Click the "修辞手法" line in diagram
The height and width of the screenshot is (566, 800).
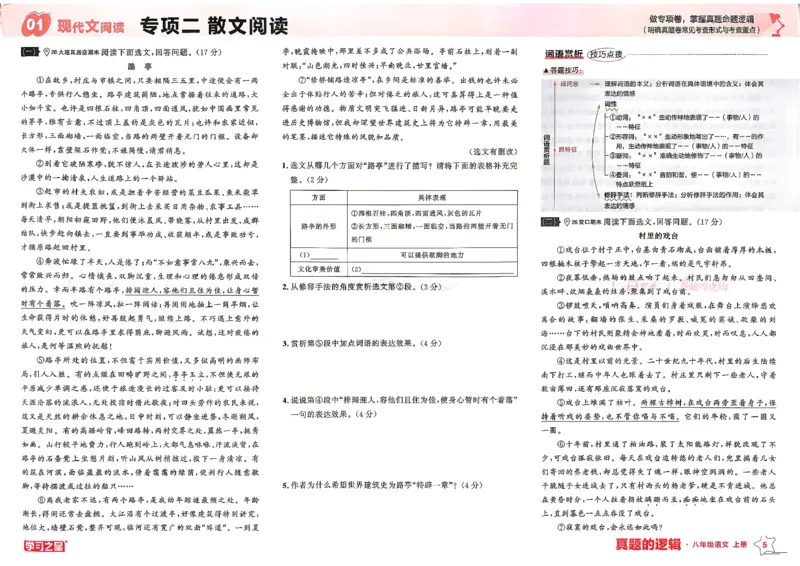tap(684, 200)
